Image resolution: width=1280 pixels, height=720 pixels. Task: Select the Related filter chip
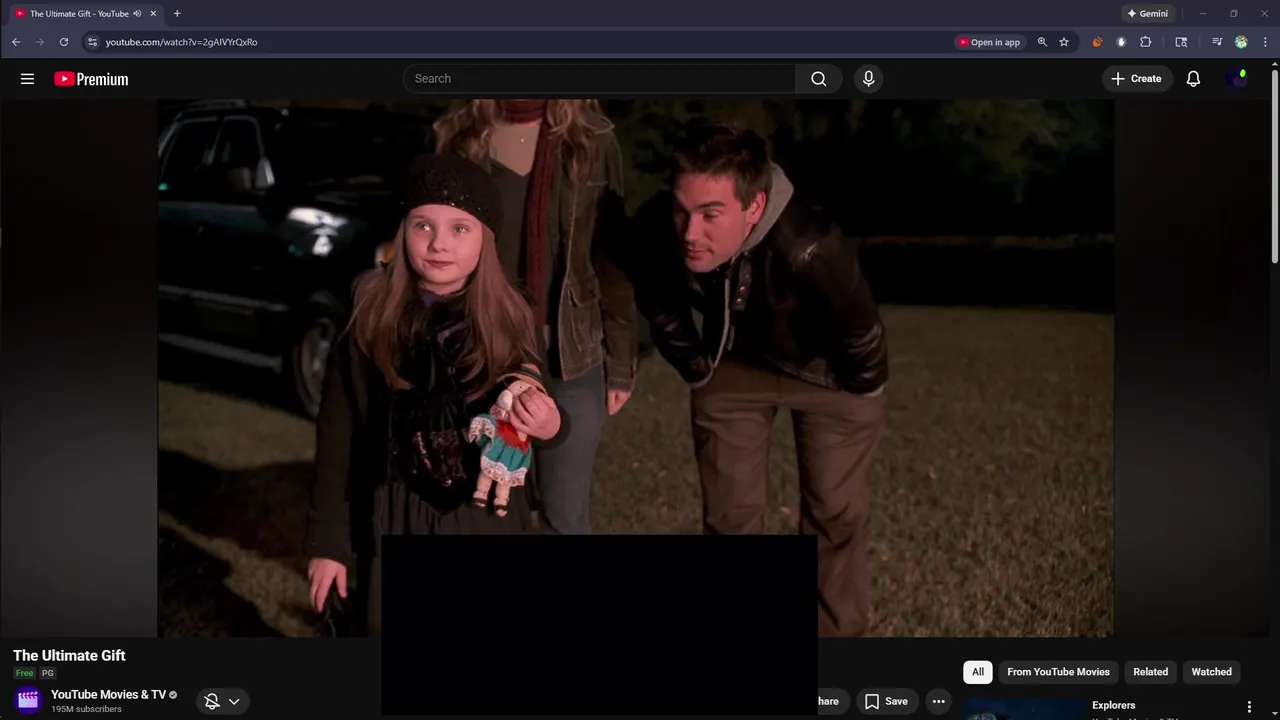[x=1150, y=672]
